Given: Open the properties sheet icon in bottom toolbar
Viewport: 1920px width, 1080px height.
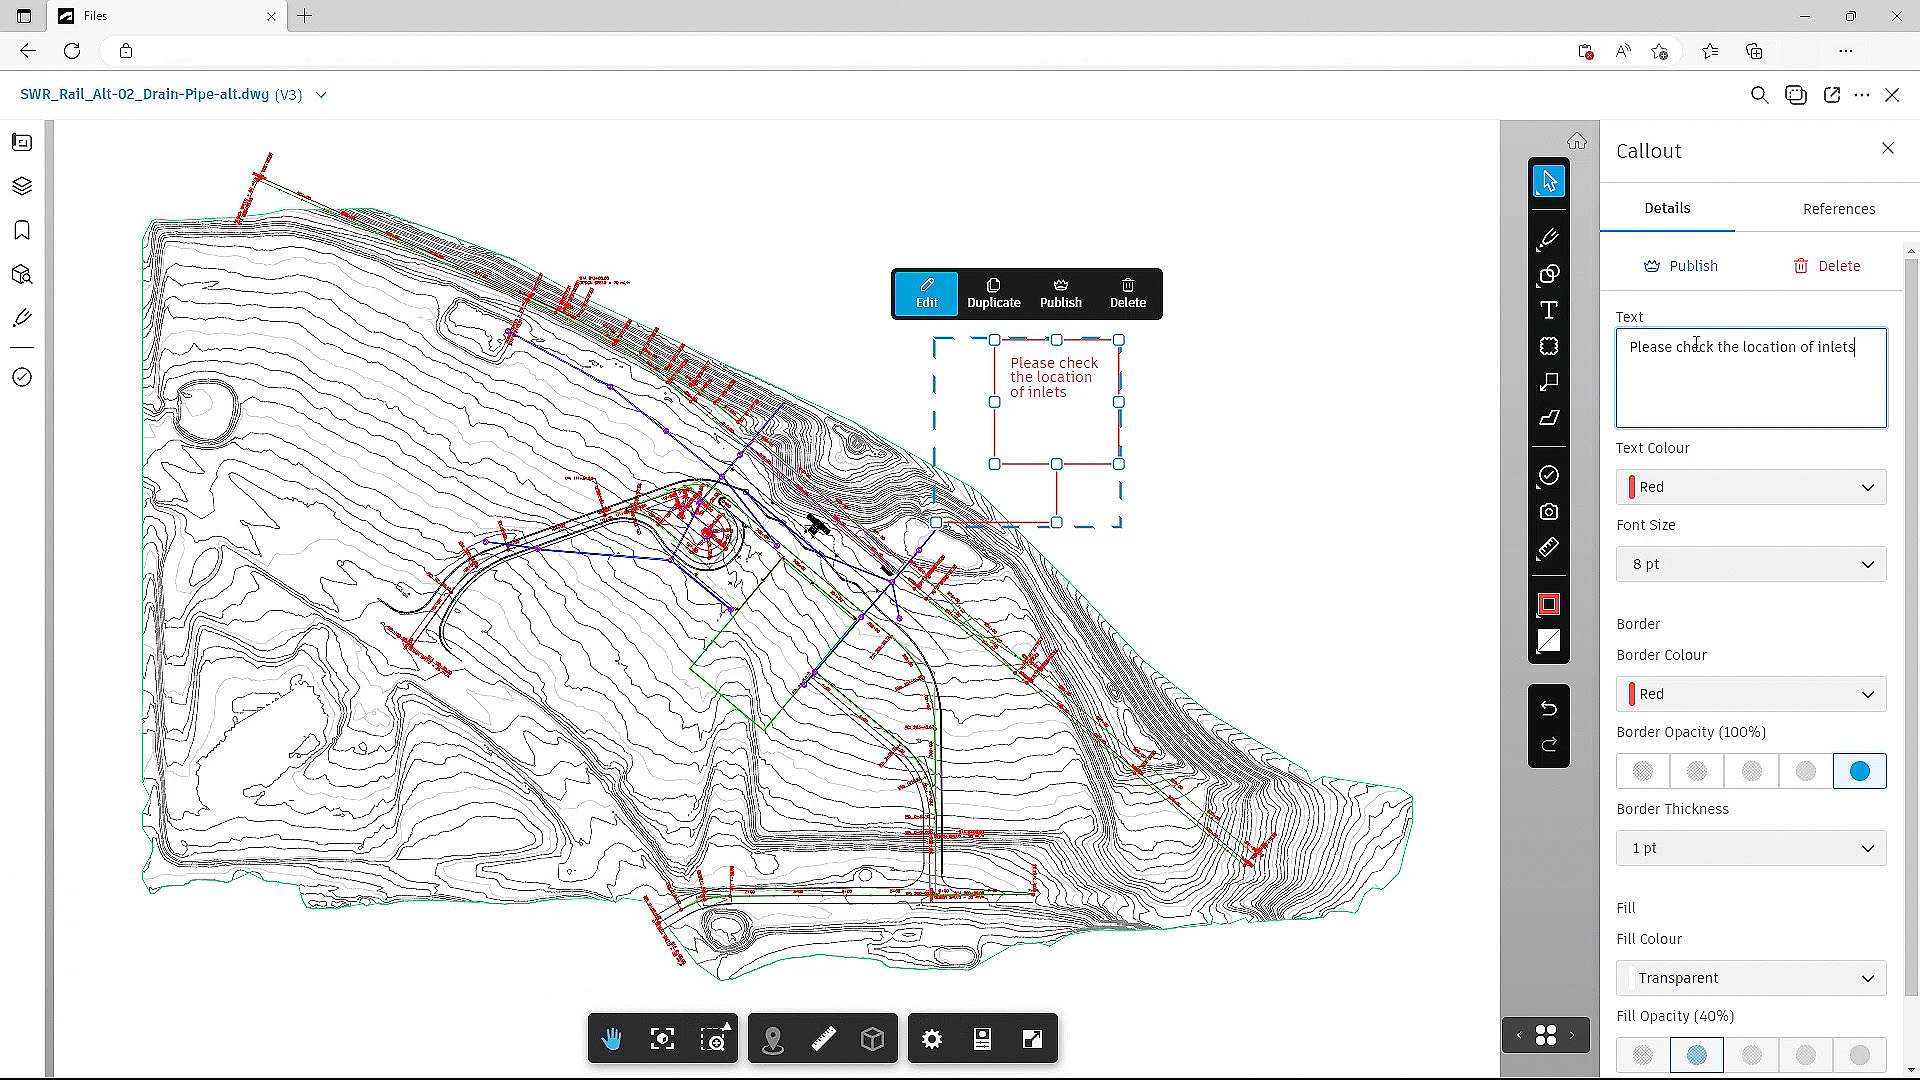Looking at the screenshot, I should (982, 1039).
